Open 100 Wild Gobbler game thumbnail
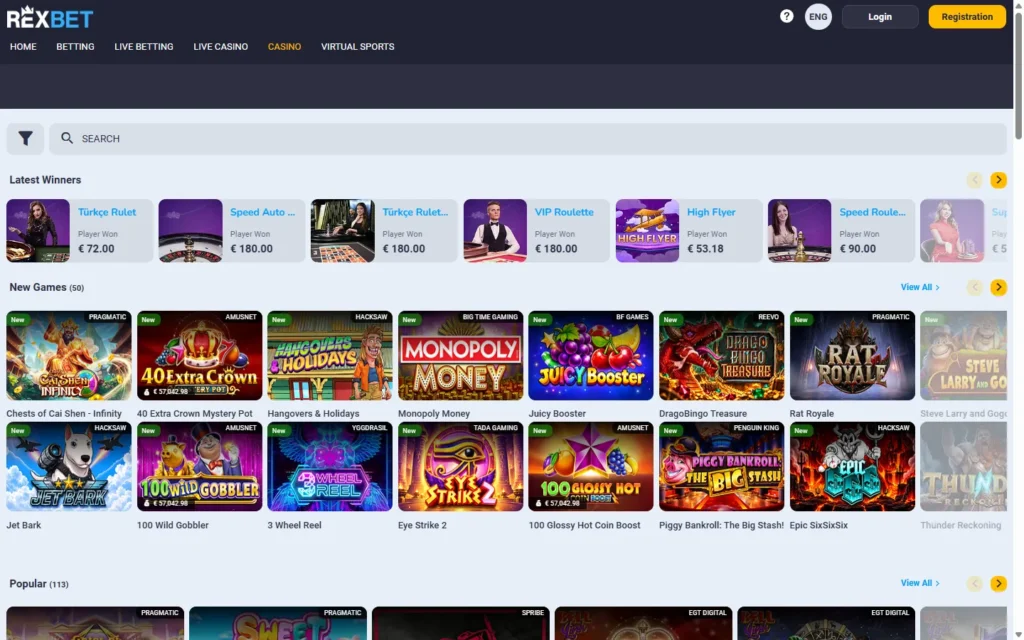This screenshot has height=640, width=1024. [199, 466]
